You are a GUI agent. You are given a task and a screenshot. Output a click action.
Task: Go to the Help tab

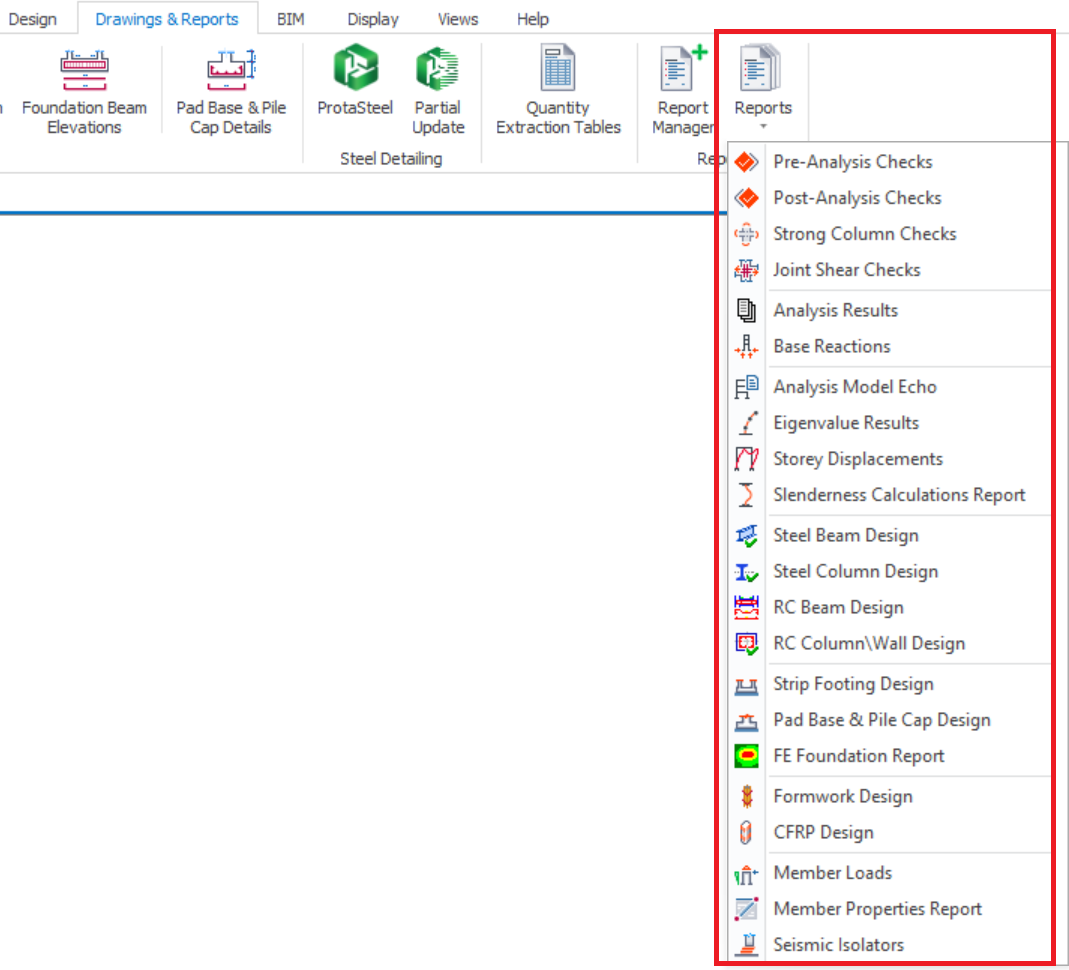point(533,19)
